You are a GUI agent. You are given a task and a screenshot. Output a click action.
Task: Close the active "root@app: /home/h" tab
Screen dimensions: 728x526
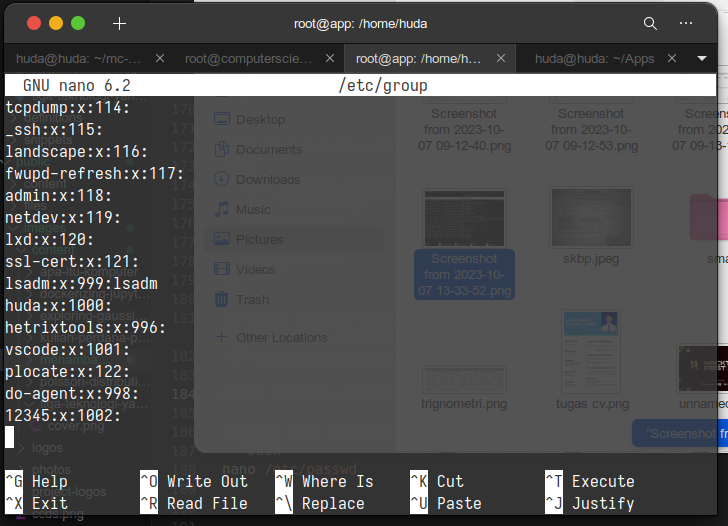501,58
